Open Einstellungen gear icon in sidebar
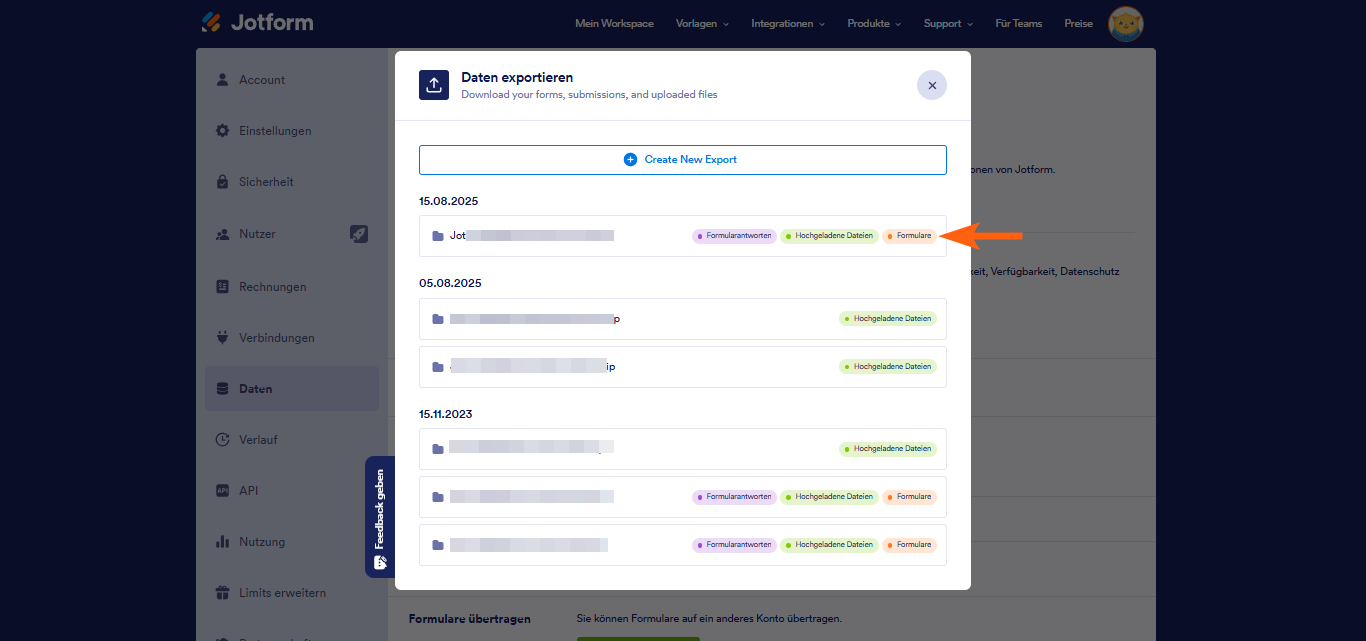This screenshot has width=1366, height=641. click(x=222, y=131)
